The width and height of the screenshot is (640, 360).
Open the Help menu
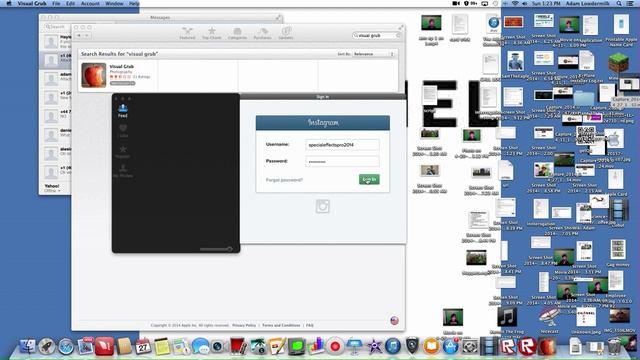coord(134,3)
